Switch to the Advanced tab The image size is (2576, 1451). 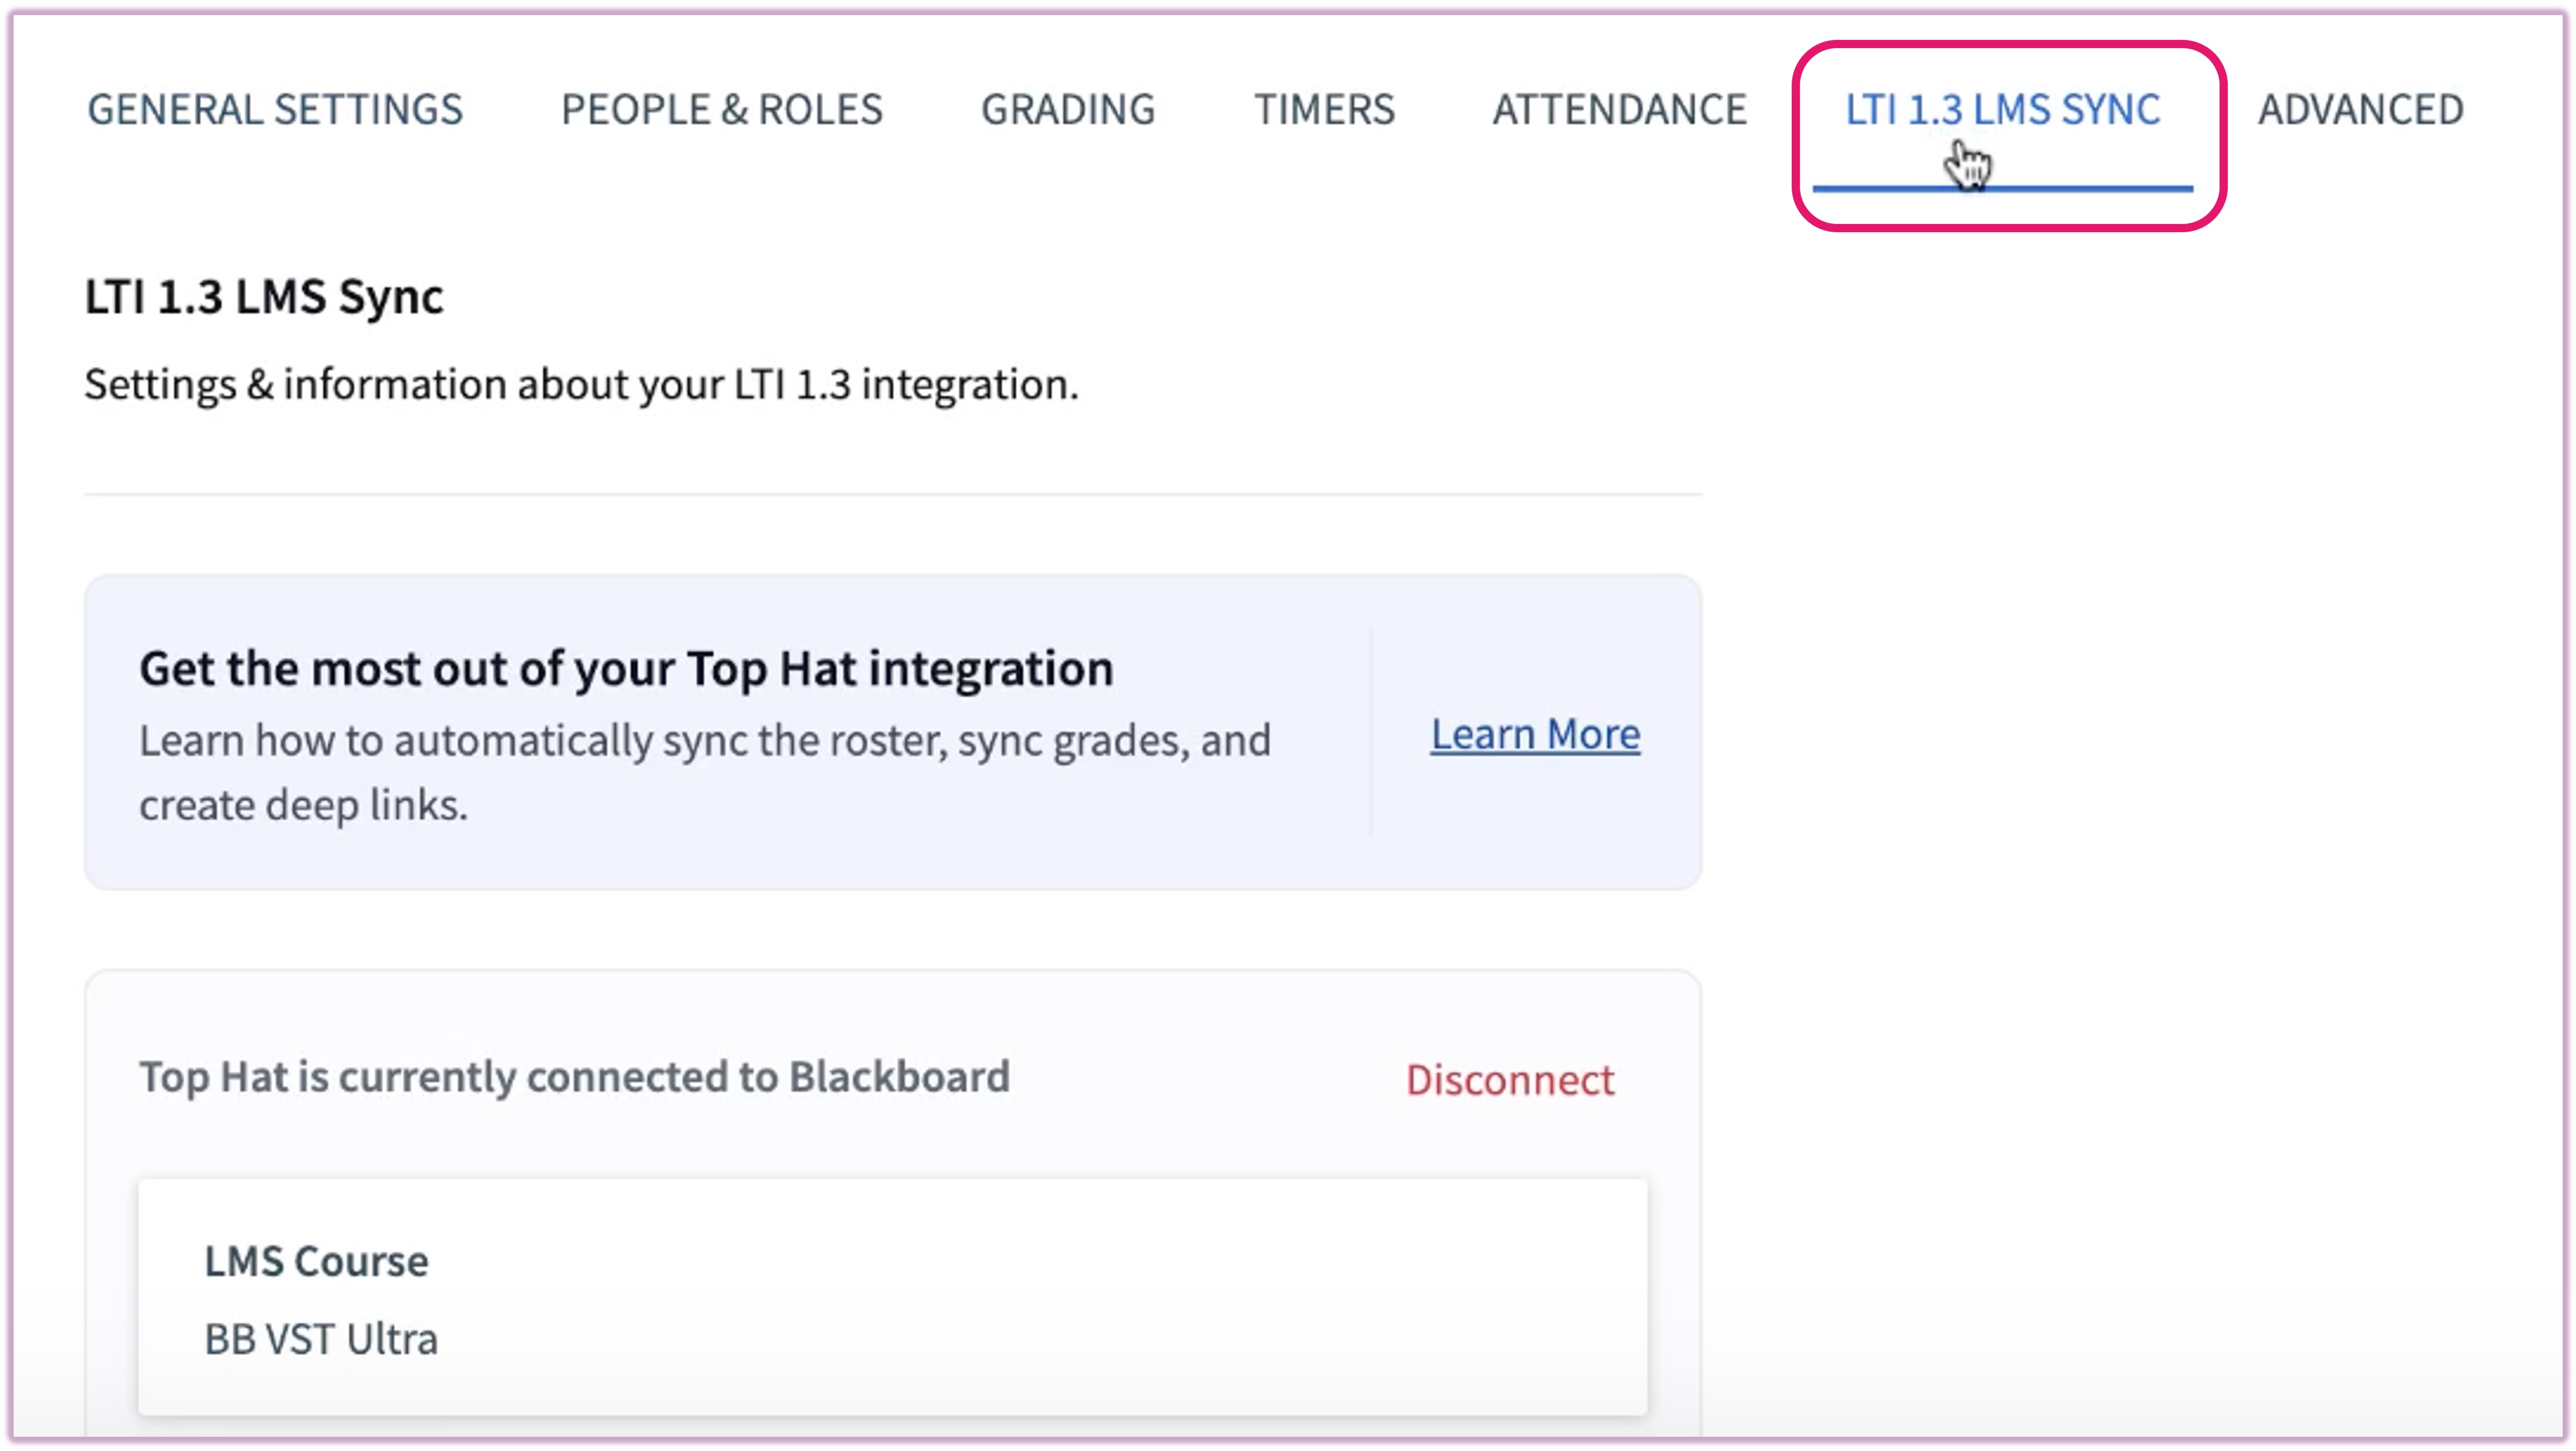[2360, 109]
